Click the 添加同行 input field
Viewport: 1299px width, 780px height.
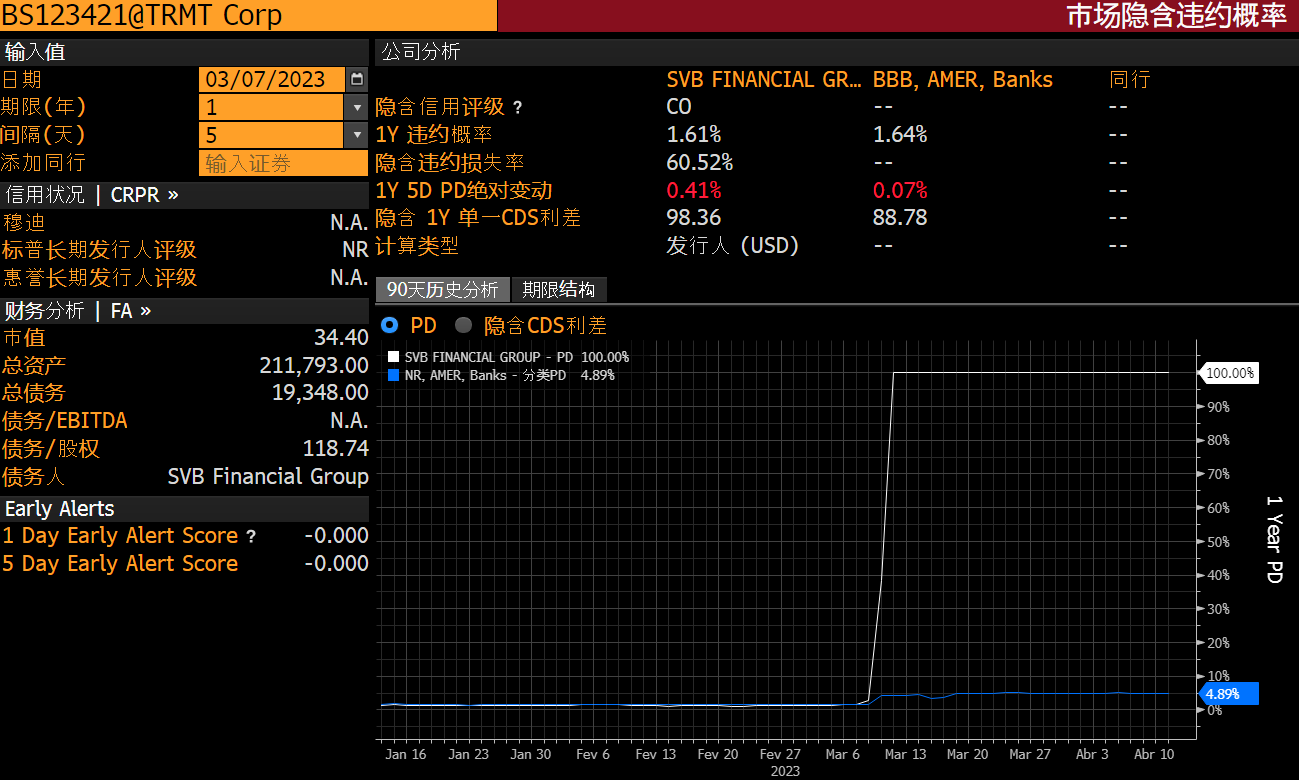pos(283,162)
